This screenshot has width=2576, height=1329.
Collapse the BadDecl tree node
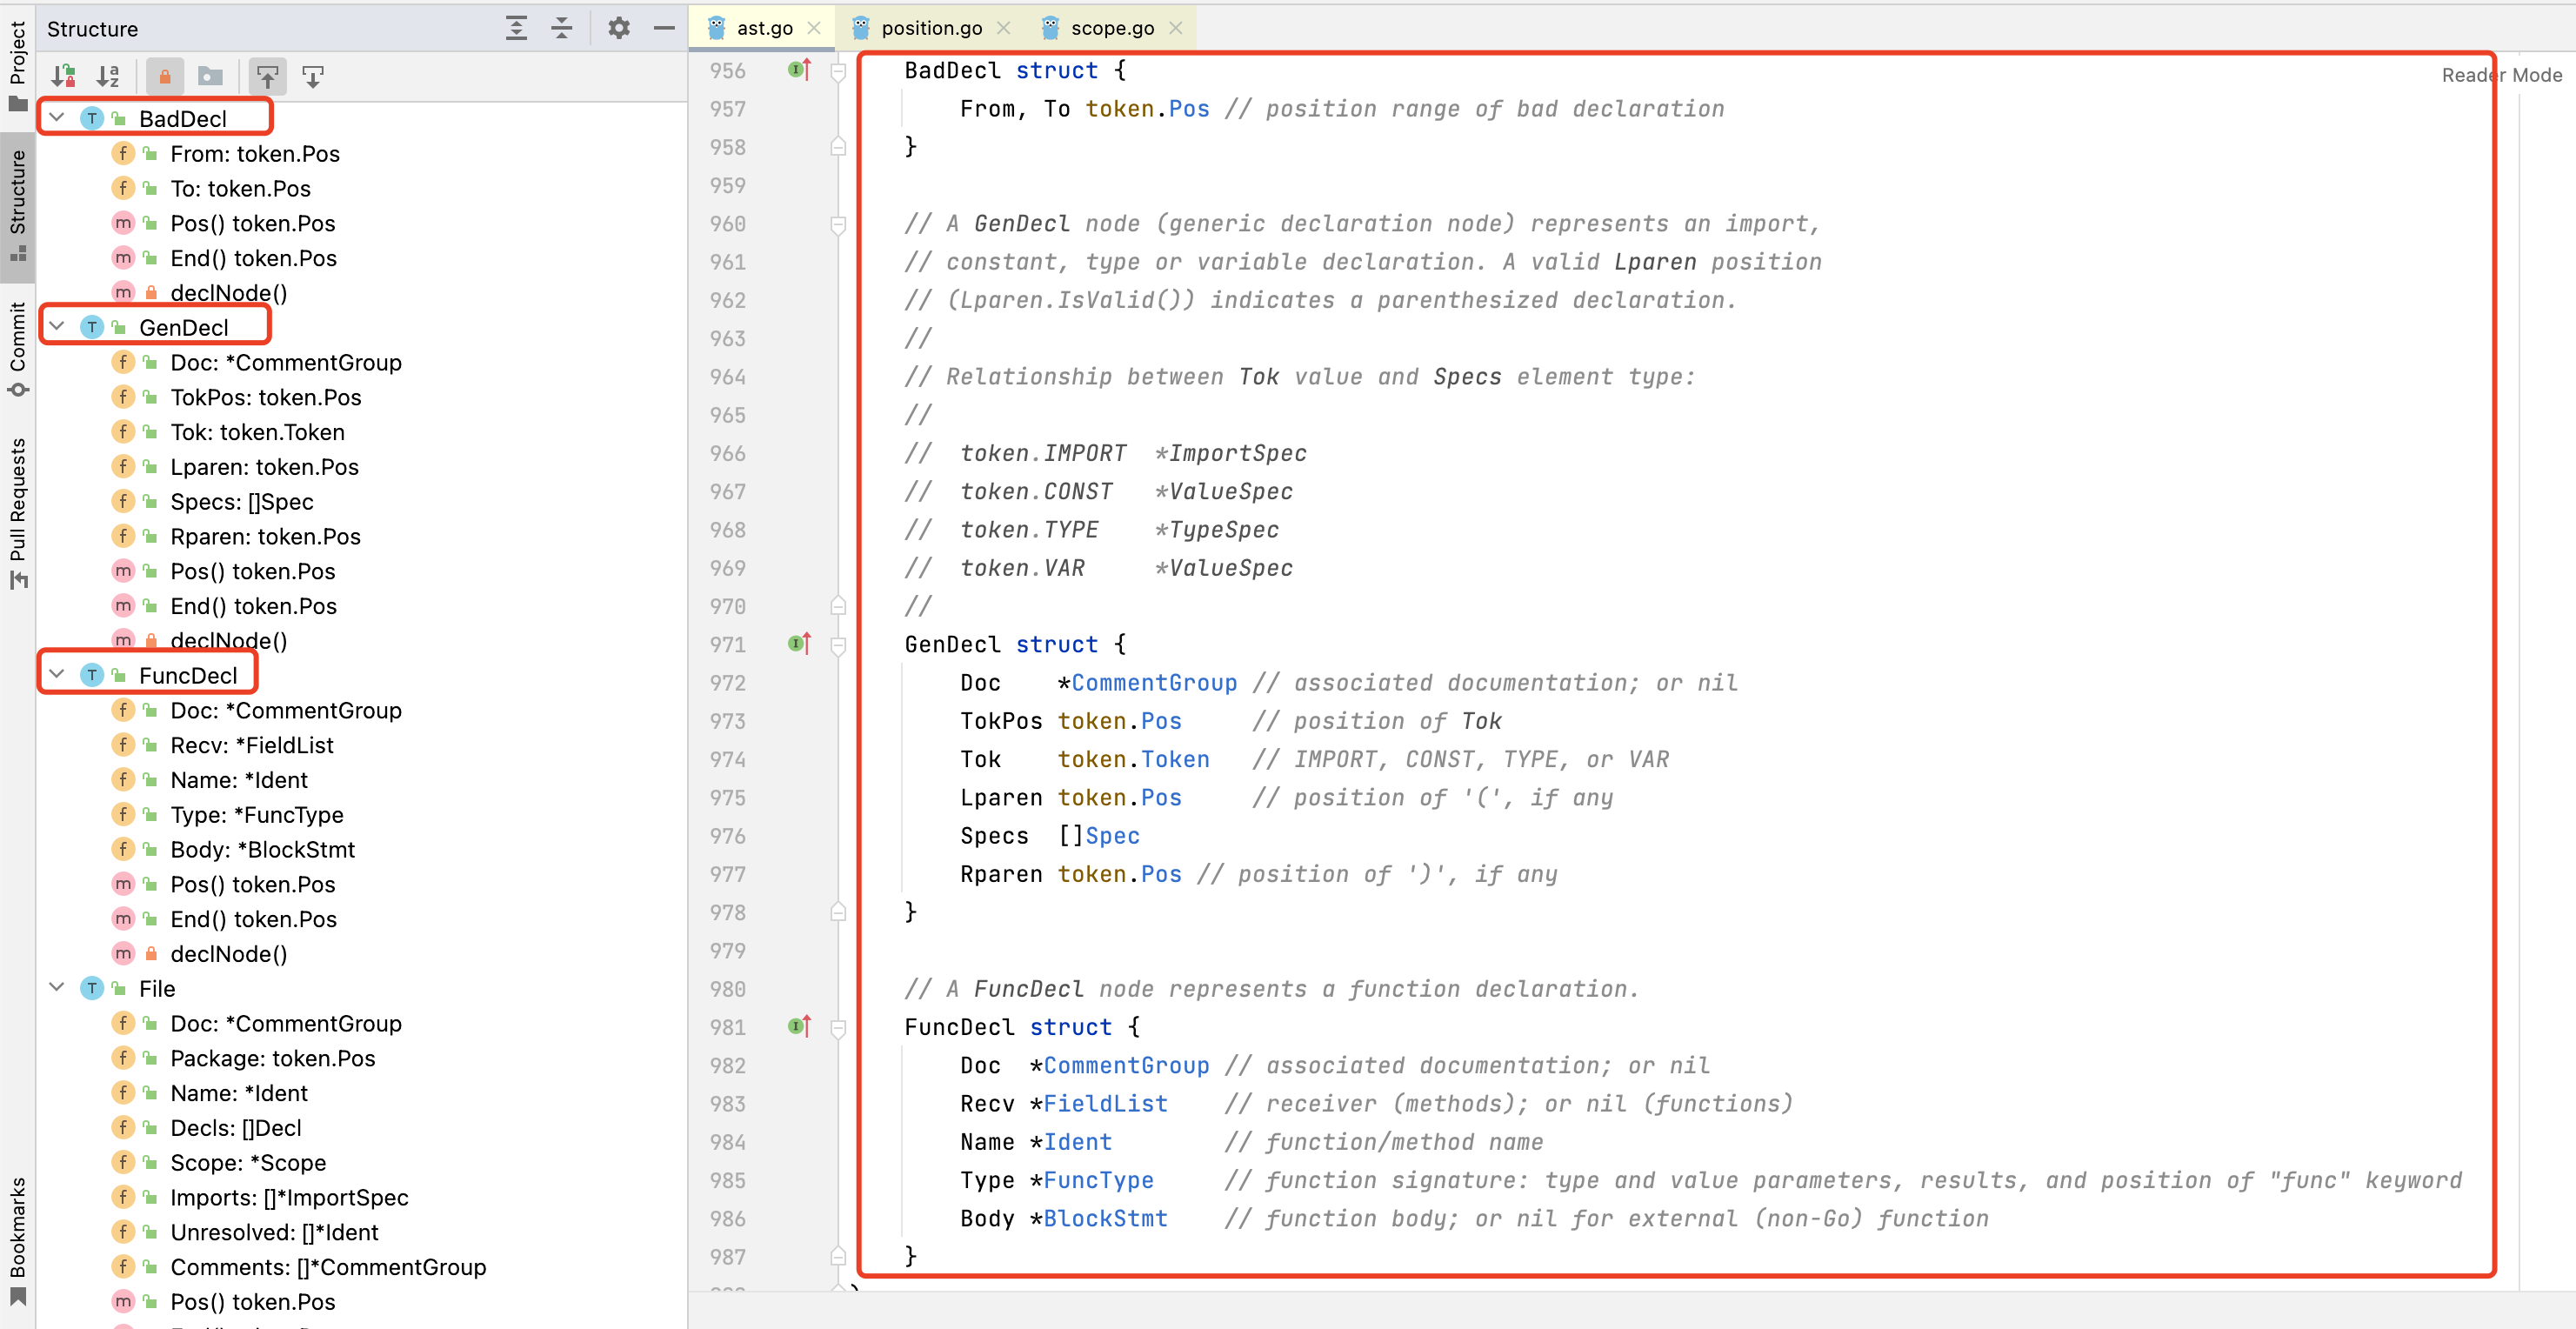pyautogui.click(x=57, y=118)
